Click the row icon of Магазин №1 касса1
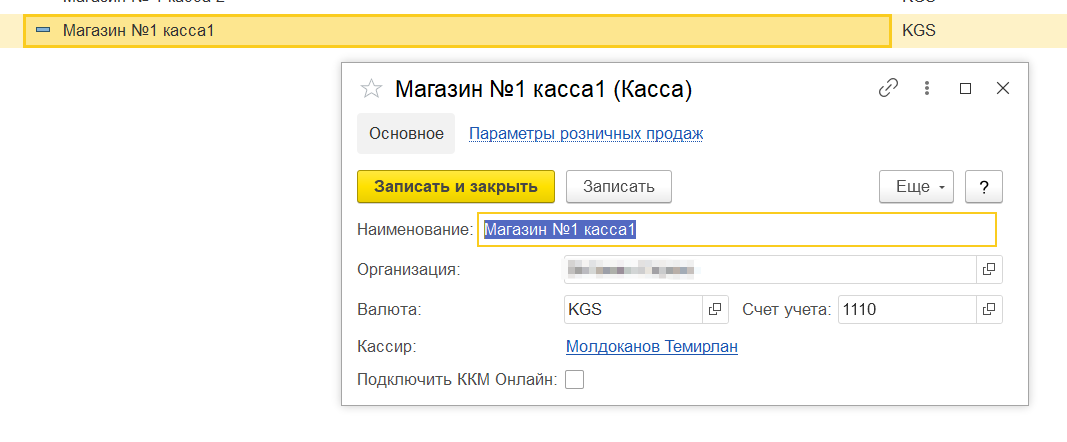 (x=43, y=30)
